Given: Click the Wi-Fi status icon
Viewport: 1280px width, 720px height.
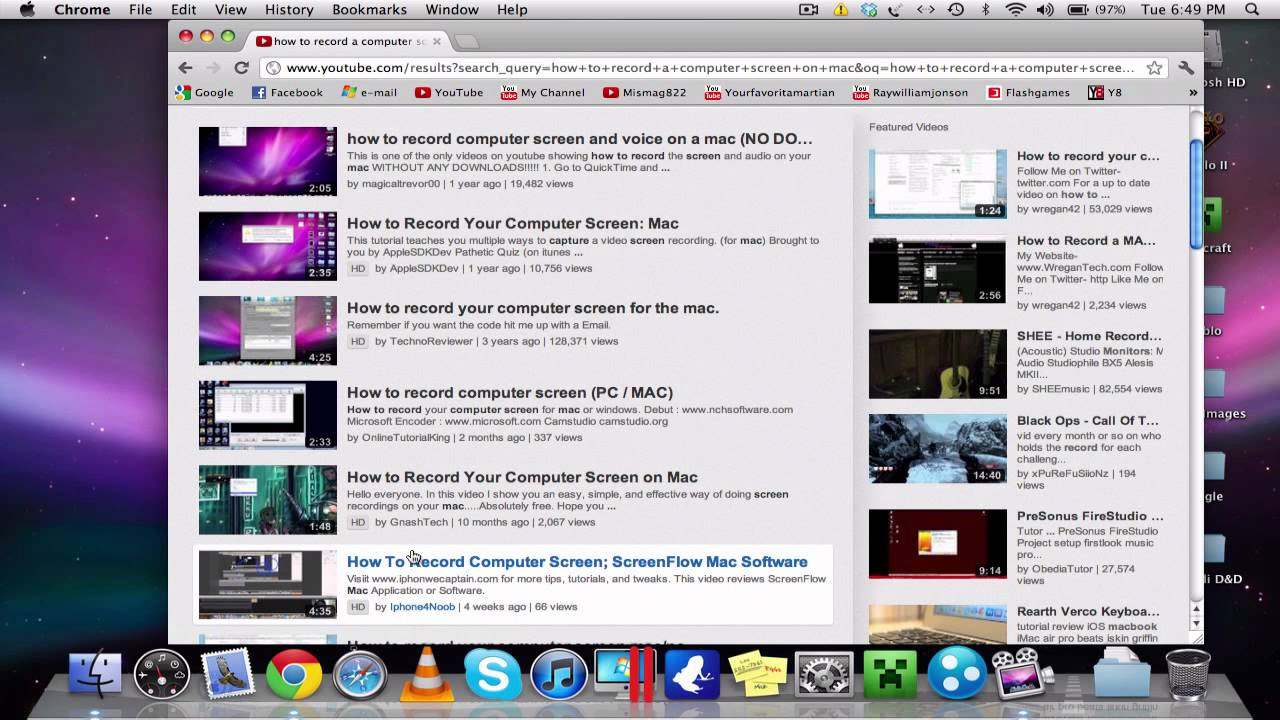Looking at the screenshot, I should pos(1016,10).
